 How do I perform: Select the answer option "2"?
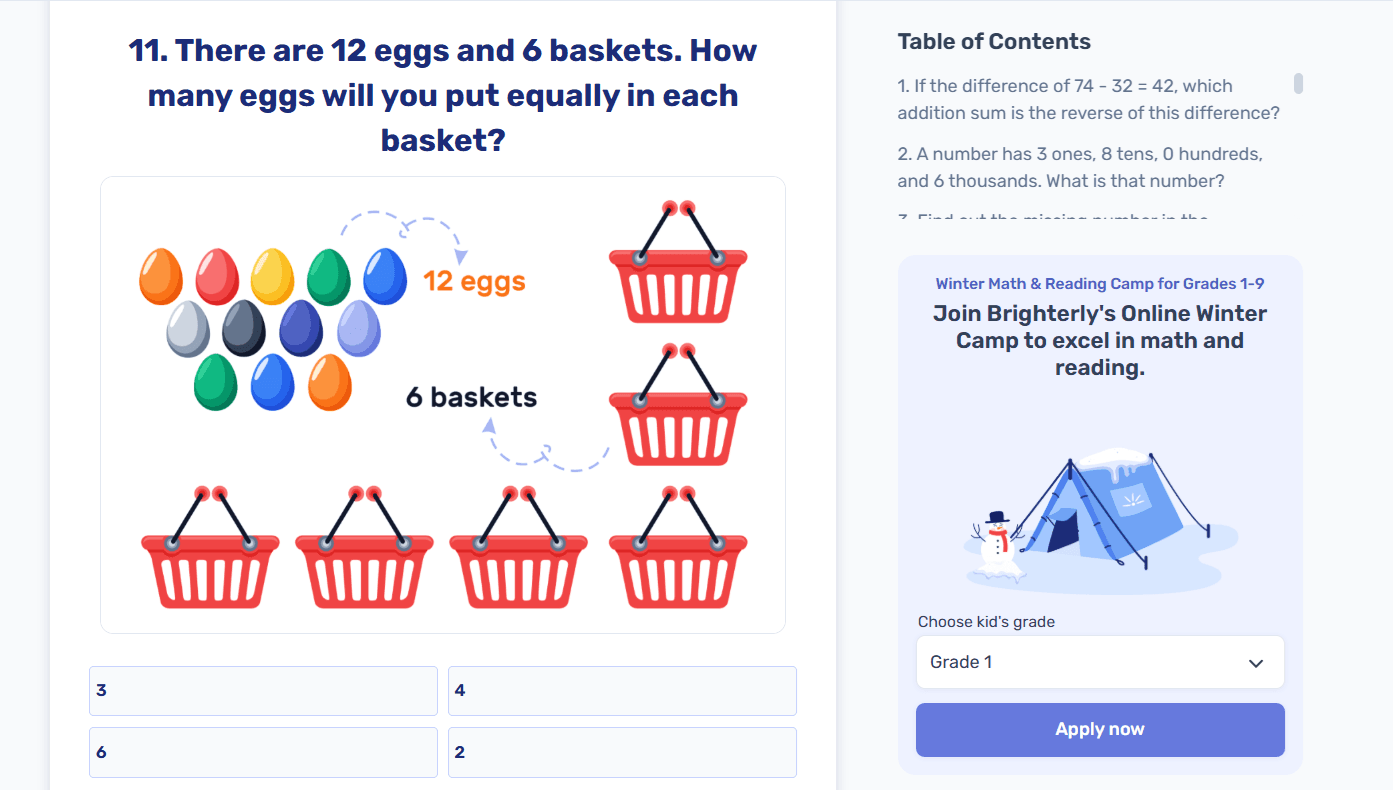tap(622, 752)
